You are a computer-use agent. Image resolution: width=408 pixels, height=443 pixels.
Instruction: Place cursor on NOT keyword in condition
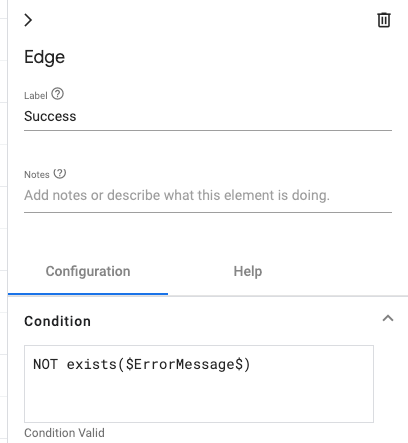45,364
